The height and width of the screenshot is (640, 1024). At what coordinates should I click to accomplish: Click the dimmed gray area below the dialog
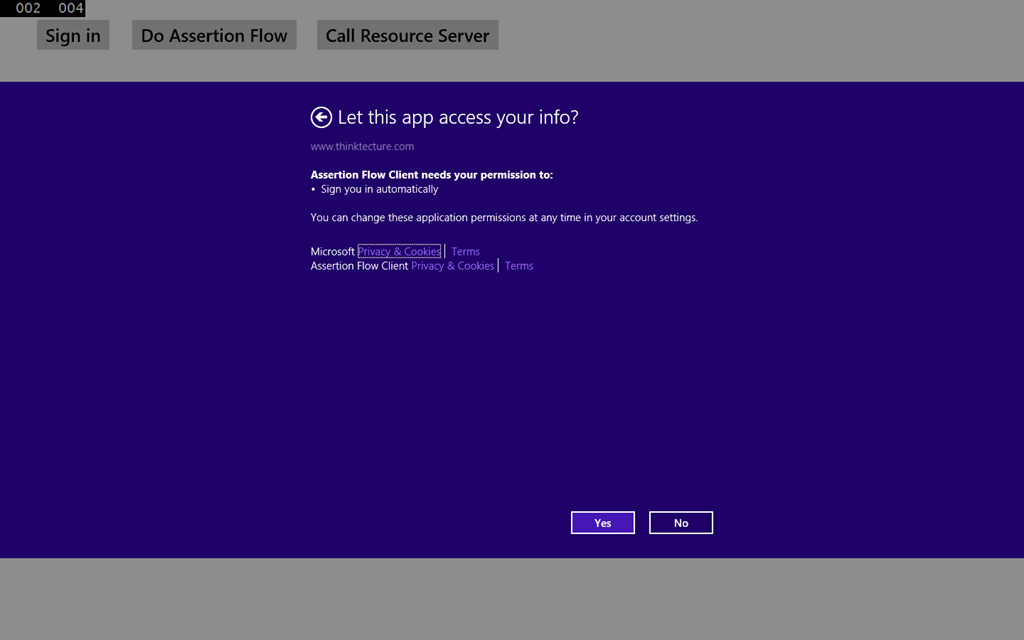[512, 598]
